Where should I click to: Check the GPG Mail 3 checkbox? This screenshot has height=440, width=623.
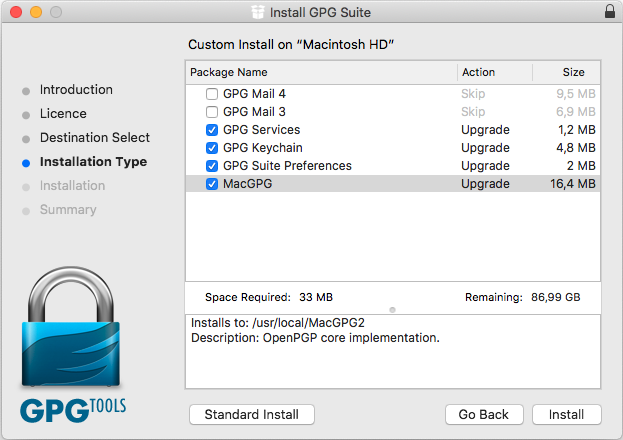[212, 112]
